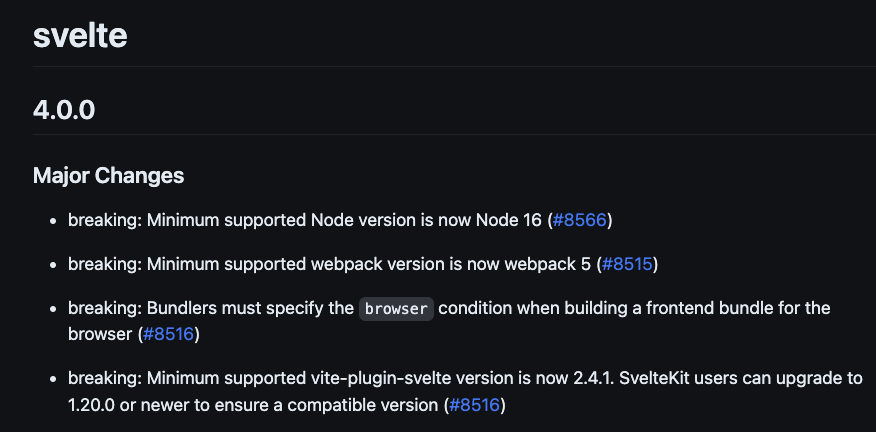Click the bullet marker of Bundlers item
The image size is (876, 432).
54,308
